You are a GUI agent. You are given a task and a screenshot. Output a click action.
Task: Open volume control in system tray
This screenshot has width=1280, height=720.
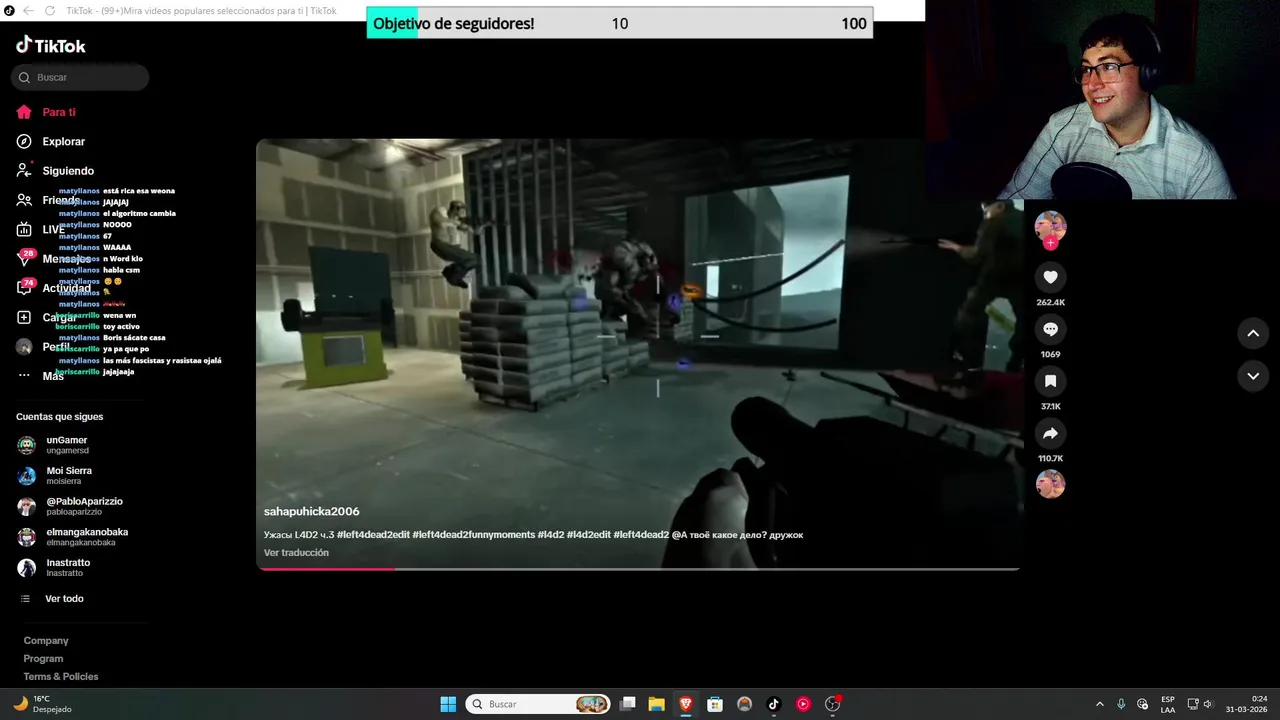pyautogui.click(x=1208, y=704)
